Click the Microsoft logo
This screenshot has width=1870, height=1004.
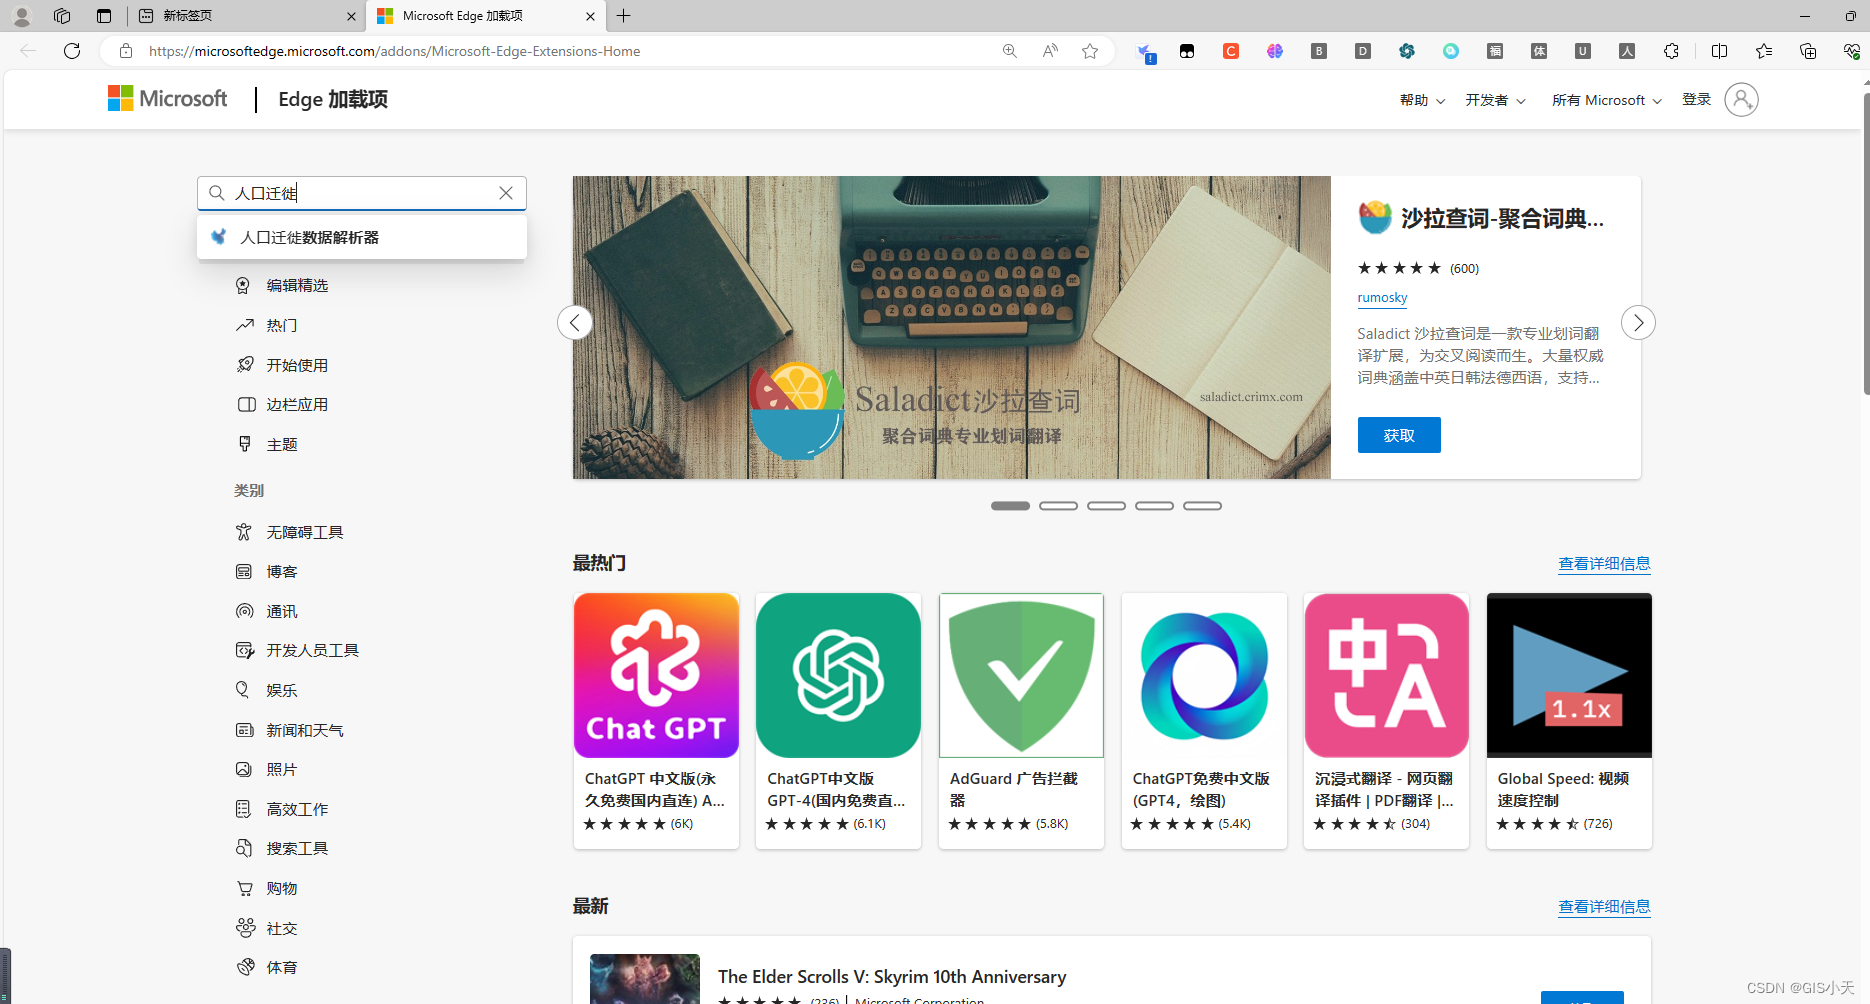[168, 98]
